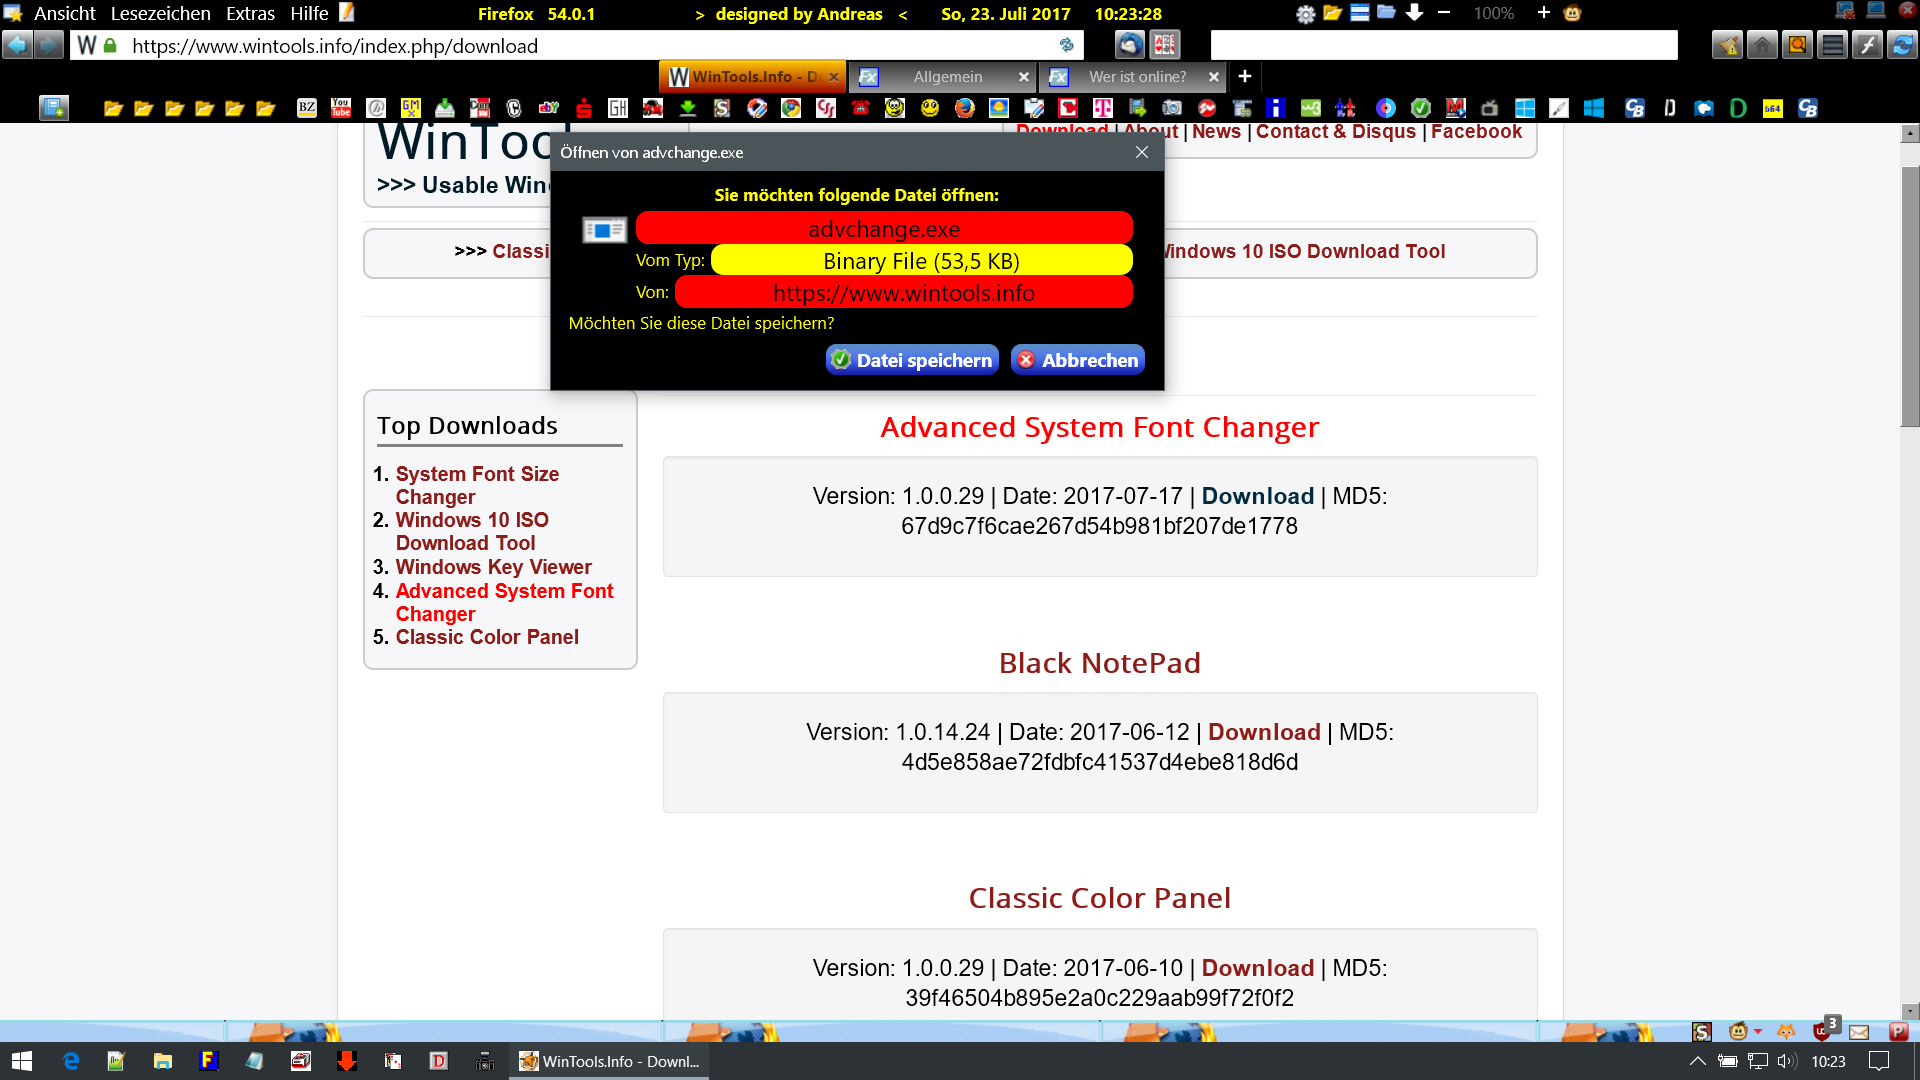
Task: Click the reload arrows in address bar
Action: [x=1066, y=45]
